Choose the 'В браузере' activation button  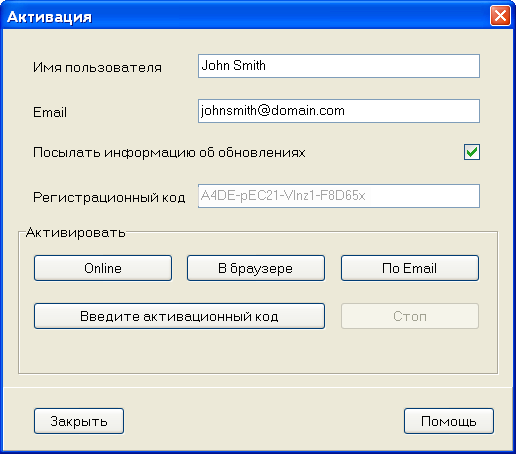click(x=256, y=268)
